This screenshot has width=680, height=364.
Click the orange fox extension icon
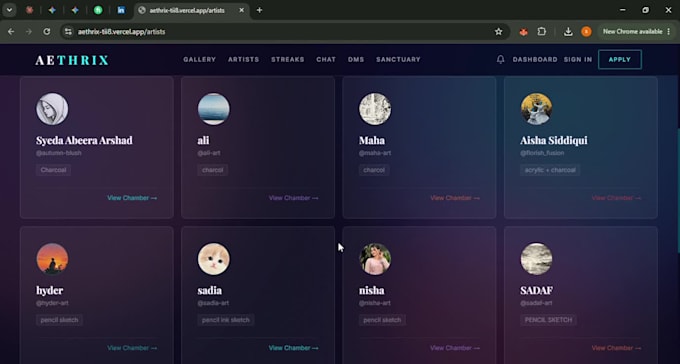click(523, 32)
